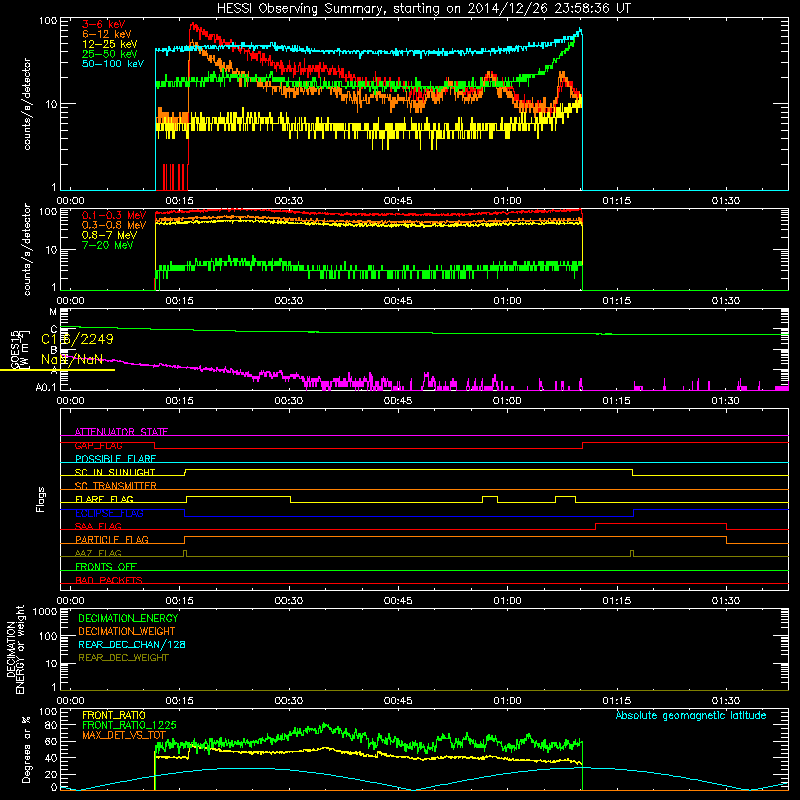The height and width of the screenshot is (800, 800).
Task: Select the FRONT_RATIO legend label
Action: pyautogui.click(x=114, y=715)
